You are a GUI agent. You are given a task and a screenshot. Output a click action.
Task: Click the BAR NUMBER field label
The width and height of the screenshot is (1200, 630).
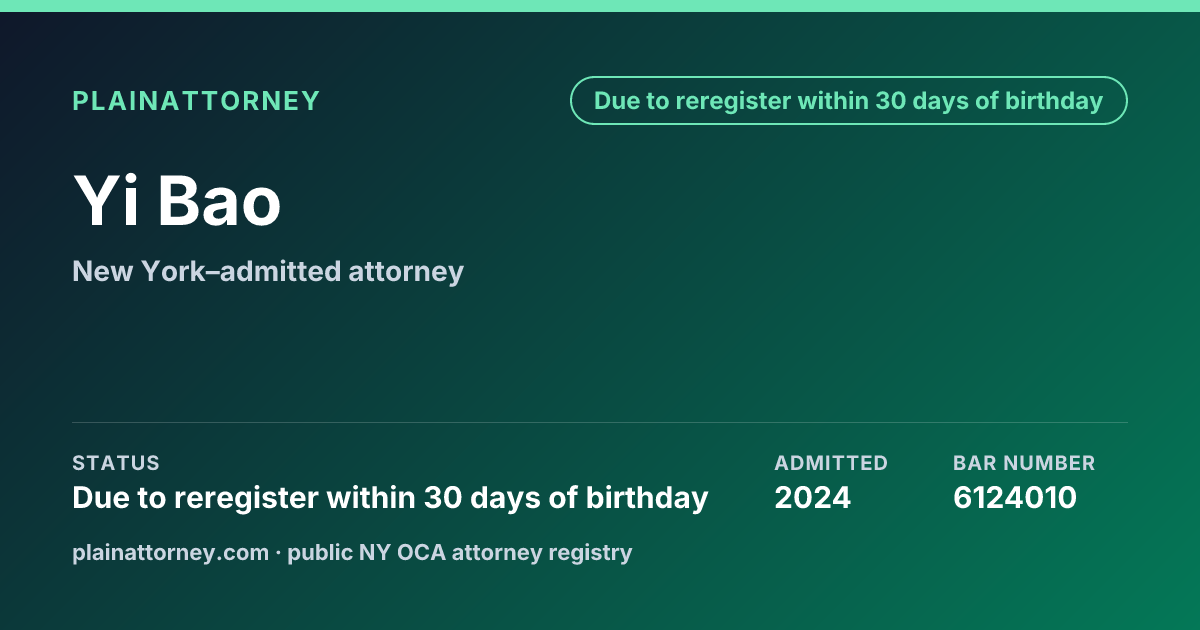pos(1024,463)
